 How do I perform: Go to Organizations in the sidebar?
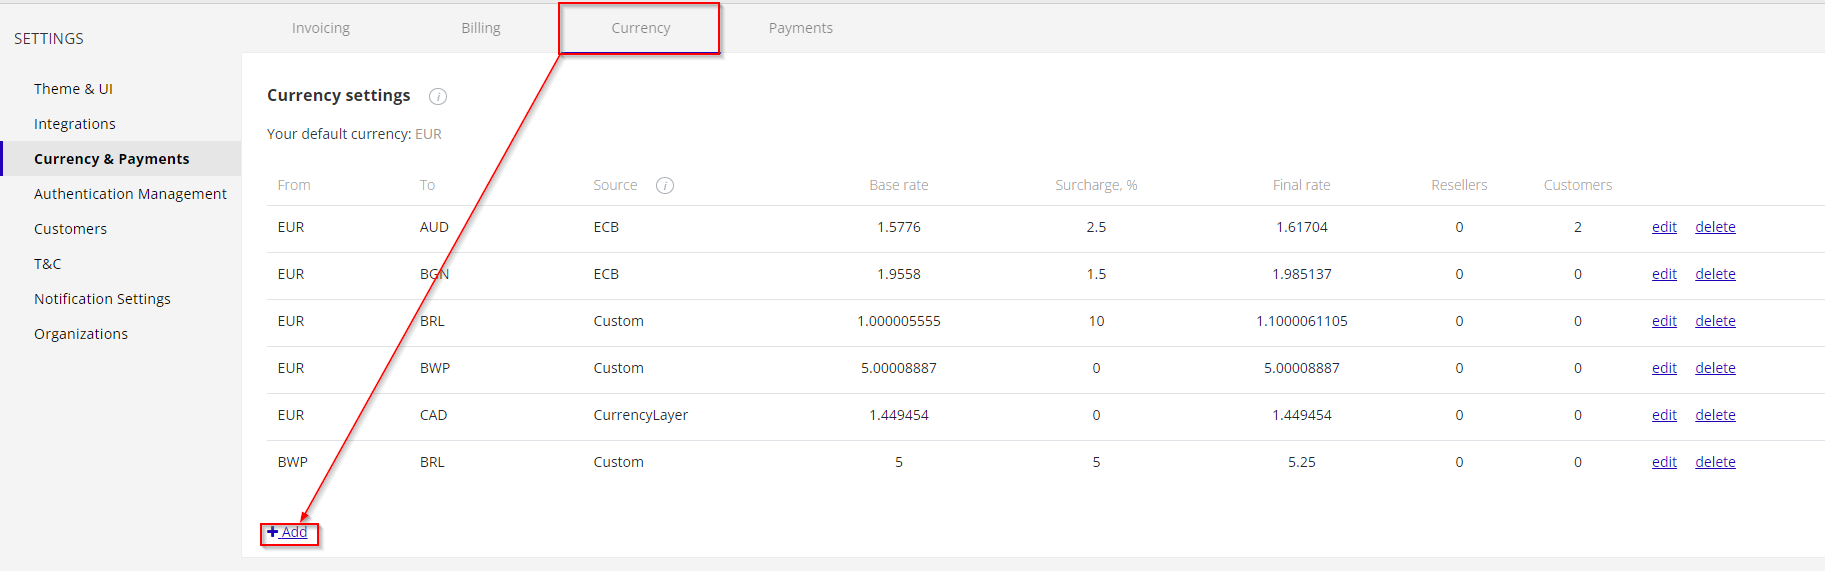click(x=81, y=334)
